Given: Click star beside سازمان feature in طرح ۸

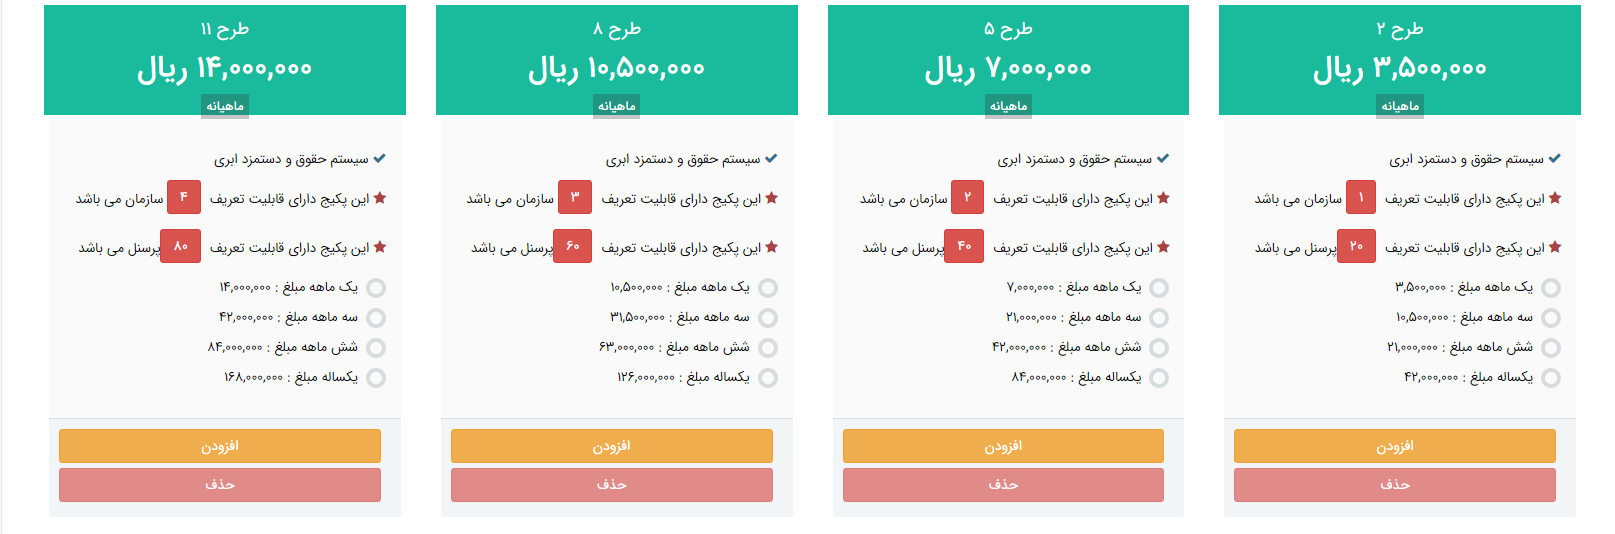Looking at the screenshot, I should (771, 198).
